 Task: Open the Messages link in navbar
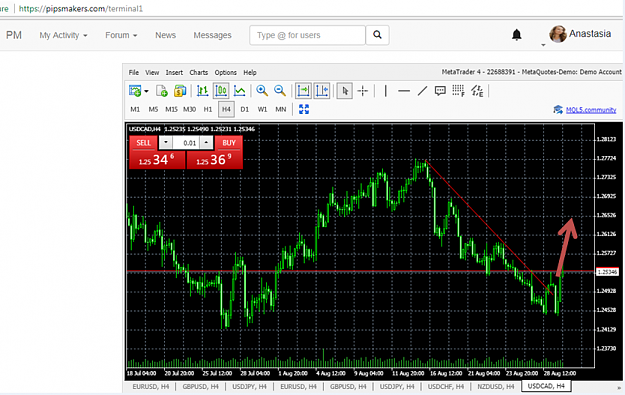(212, 35)
